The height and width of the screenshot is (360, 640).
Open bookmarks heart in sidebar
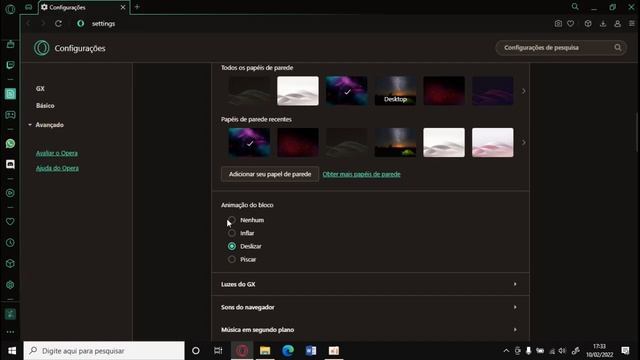point(10,222)
